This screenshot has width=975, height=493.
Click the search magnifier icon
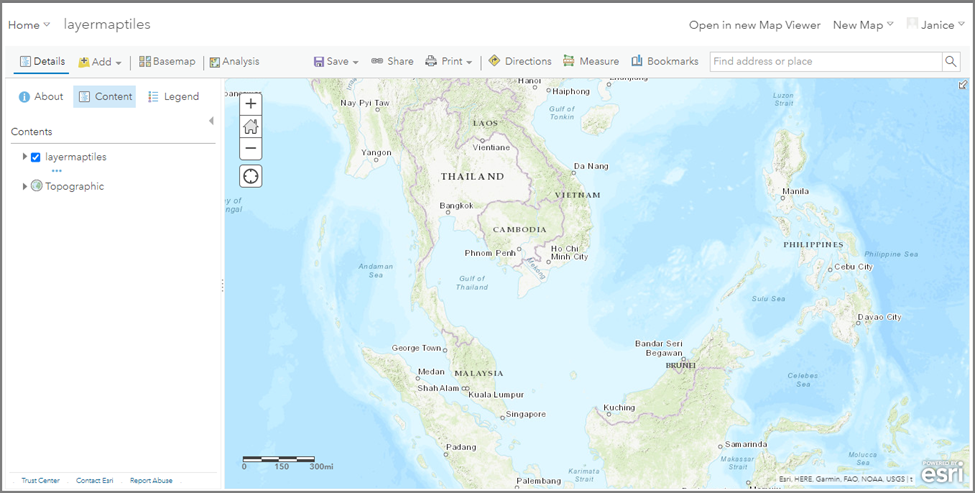[951, 62]
